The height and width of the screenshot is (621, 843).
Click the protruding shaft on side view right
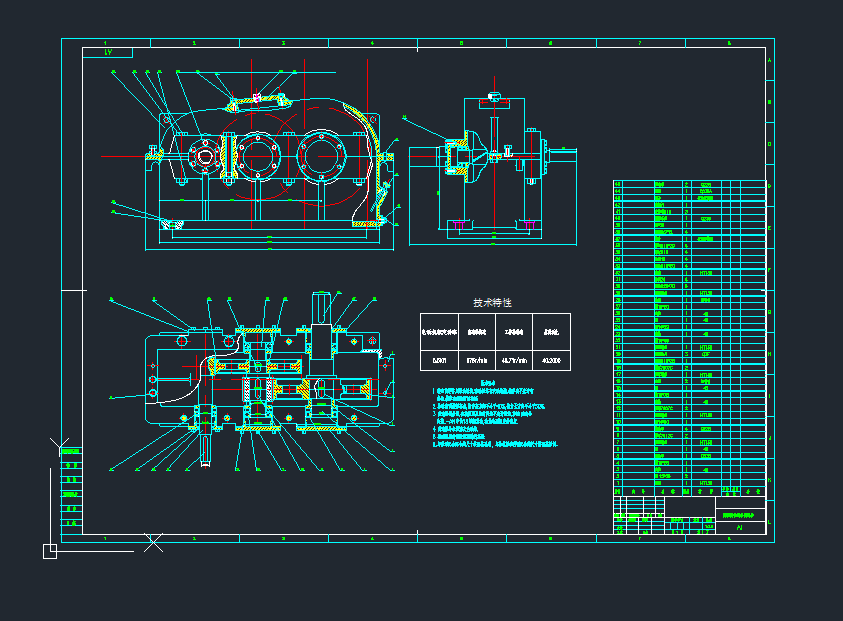[561, 155]
